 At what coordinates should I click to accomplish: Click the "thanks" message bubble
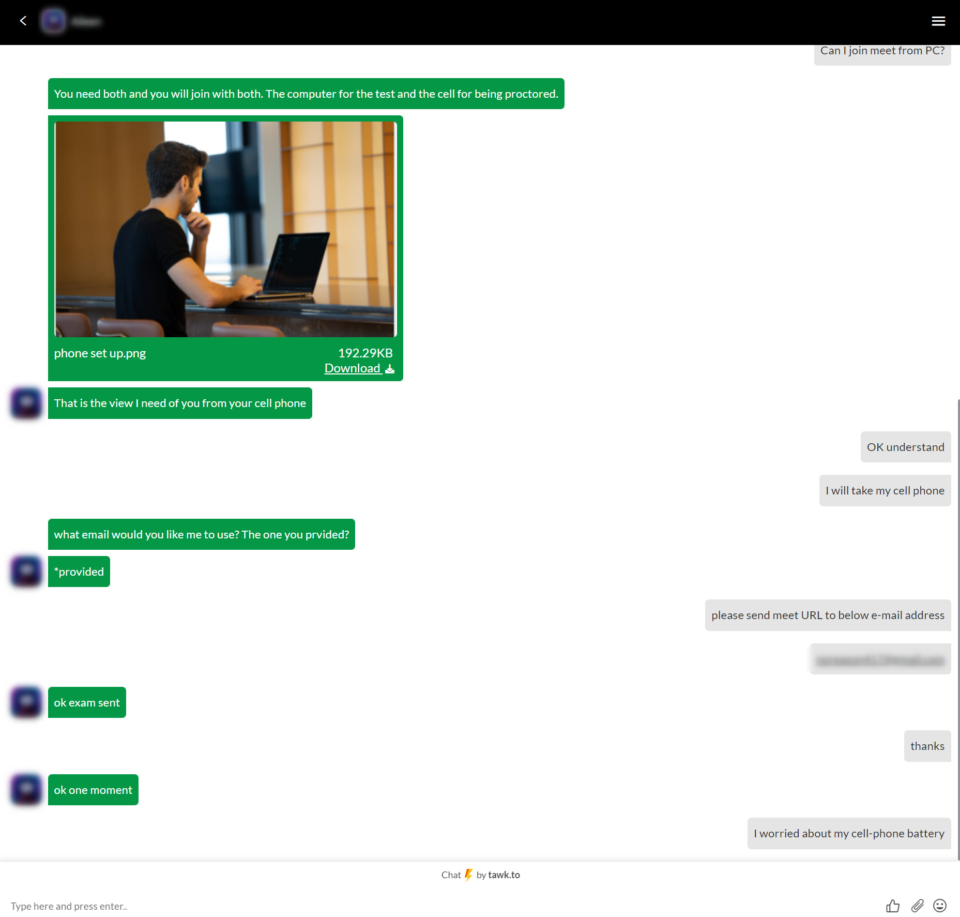926,745
